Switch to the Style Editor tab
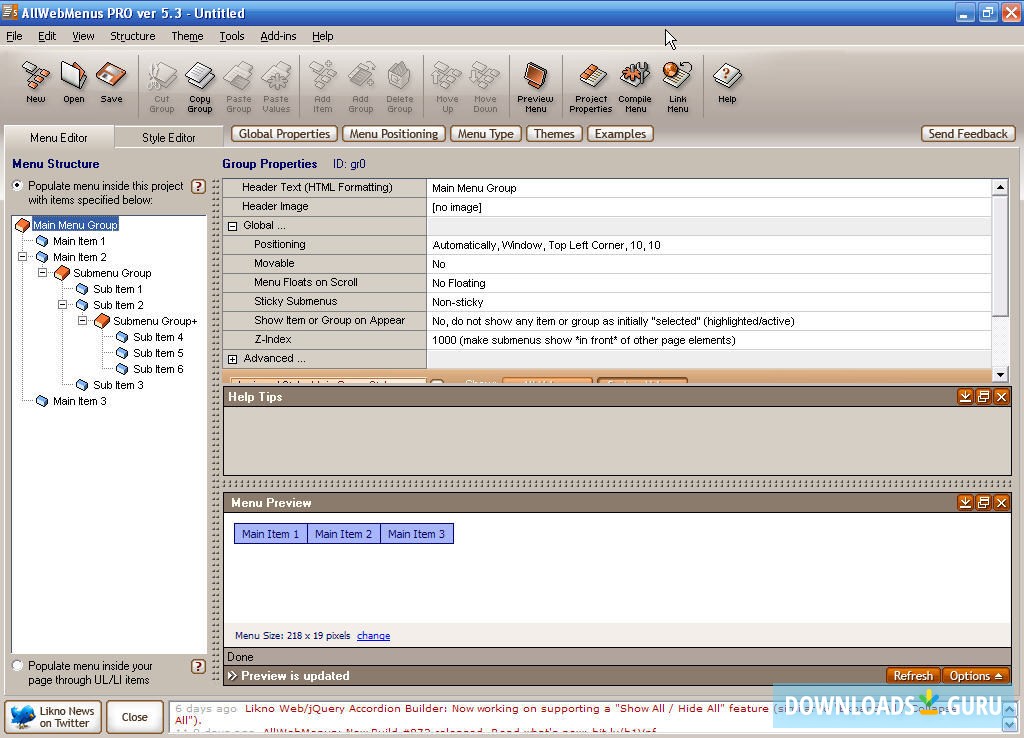1024x738 pixels. pos(168,137)
